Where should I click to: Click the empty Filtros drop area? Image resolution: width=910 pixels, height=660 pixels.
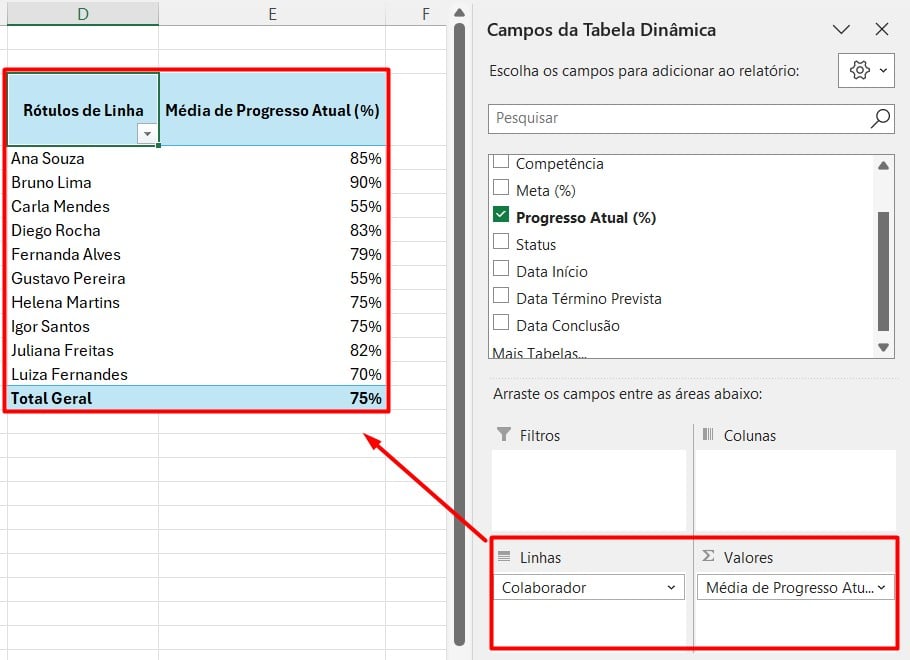[x=588, y=491]
